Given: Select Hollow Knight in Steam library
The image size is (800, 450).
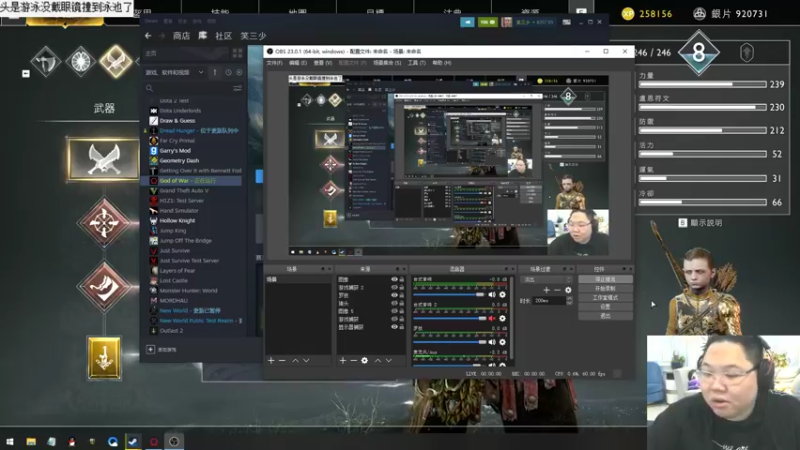Looking at the screenshot, I should coord(177,221).
